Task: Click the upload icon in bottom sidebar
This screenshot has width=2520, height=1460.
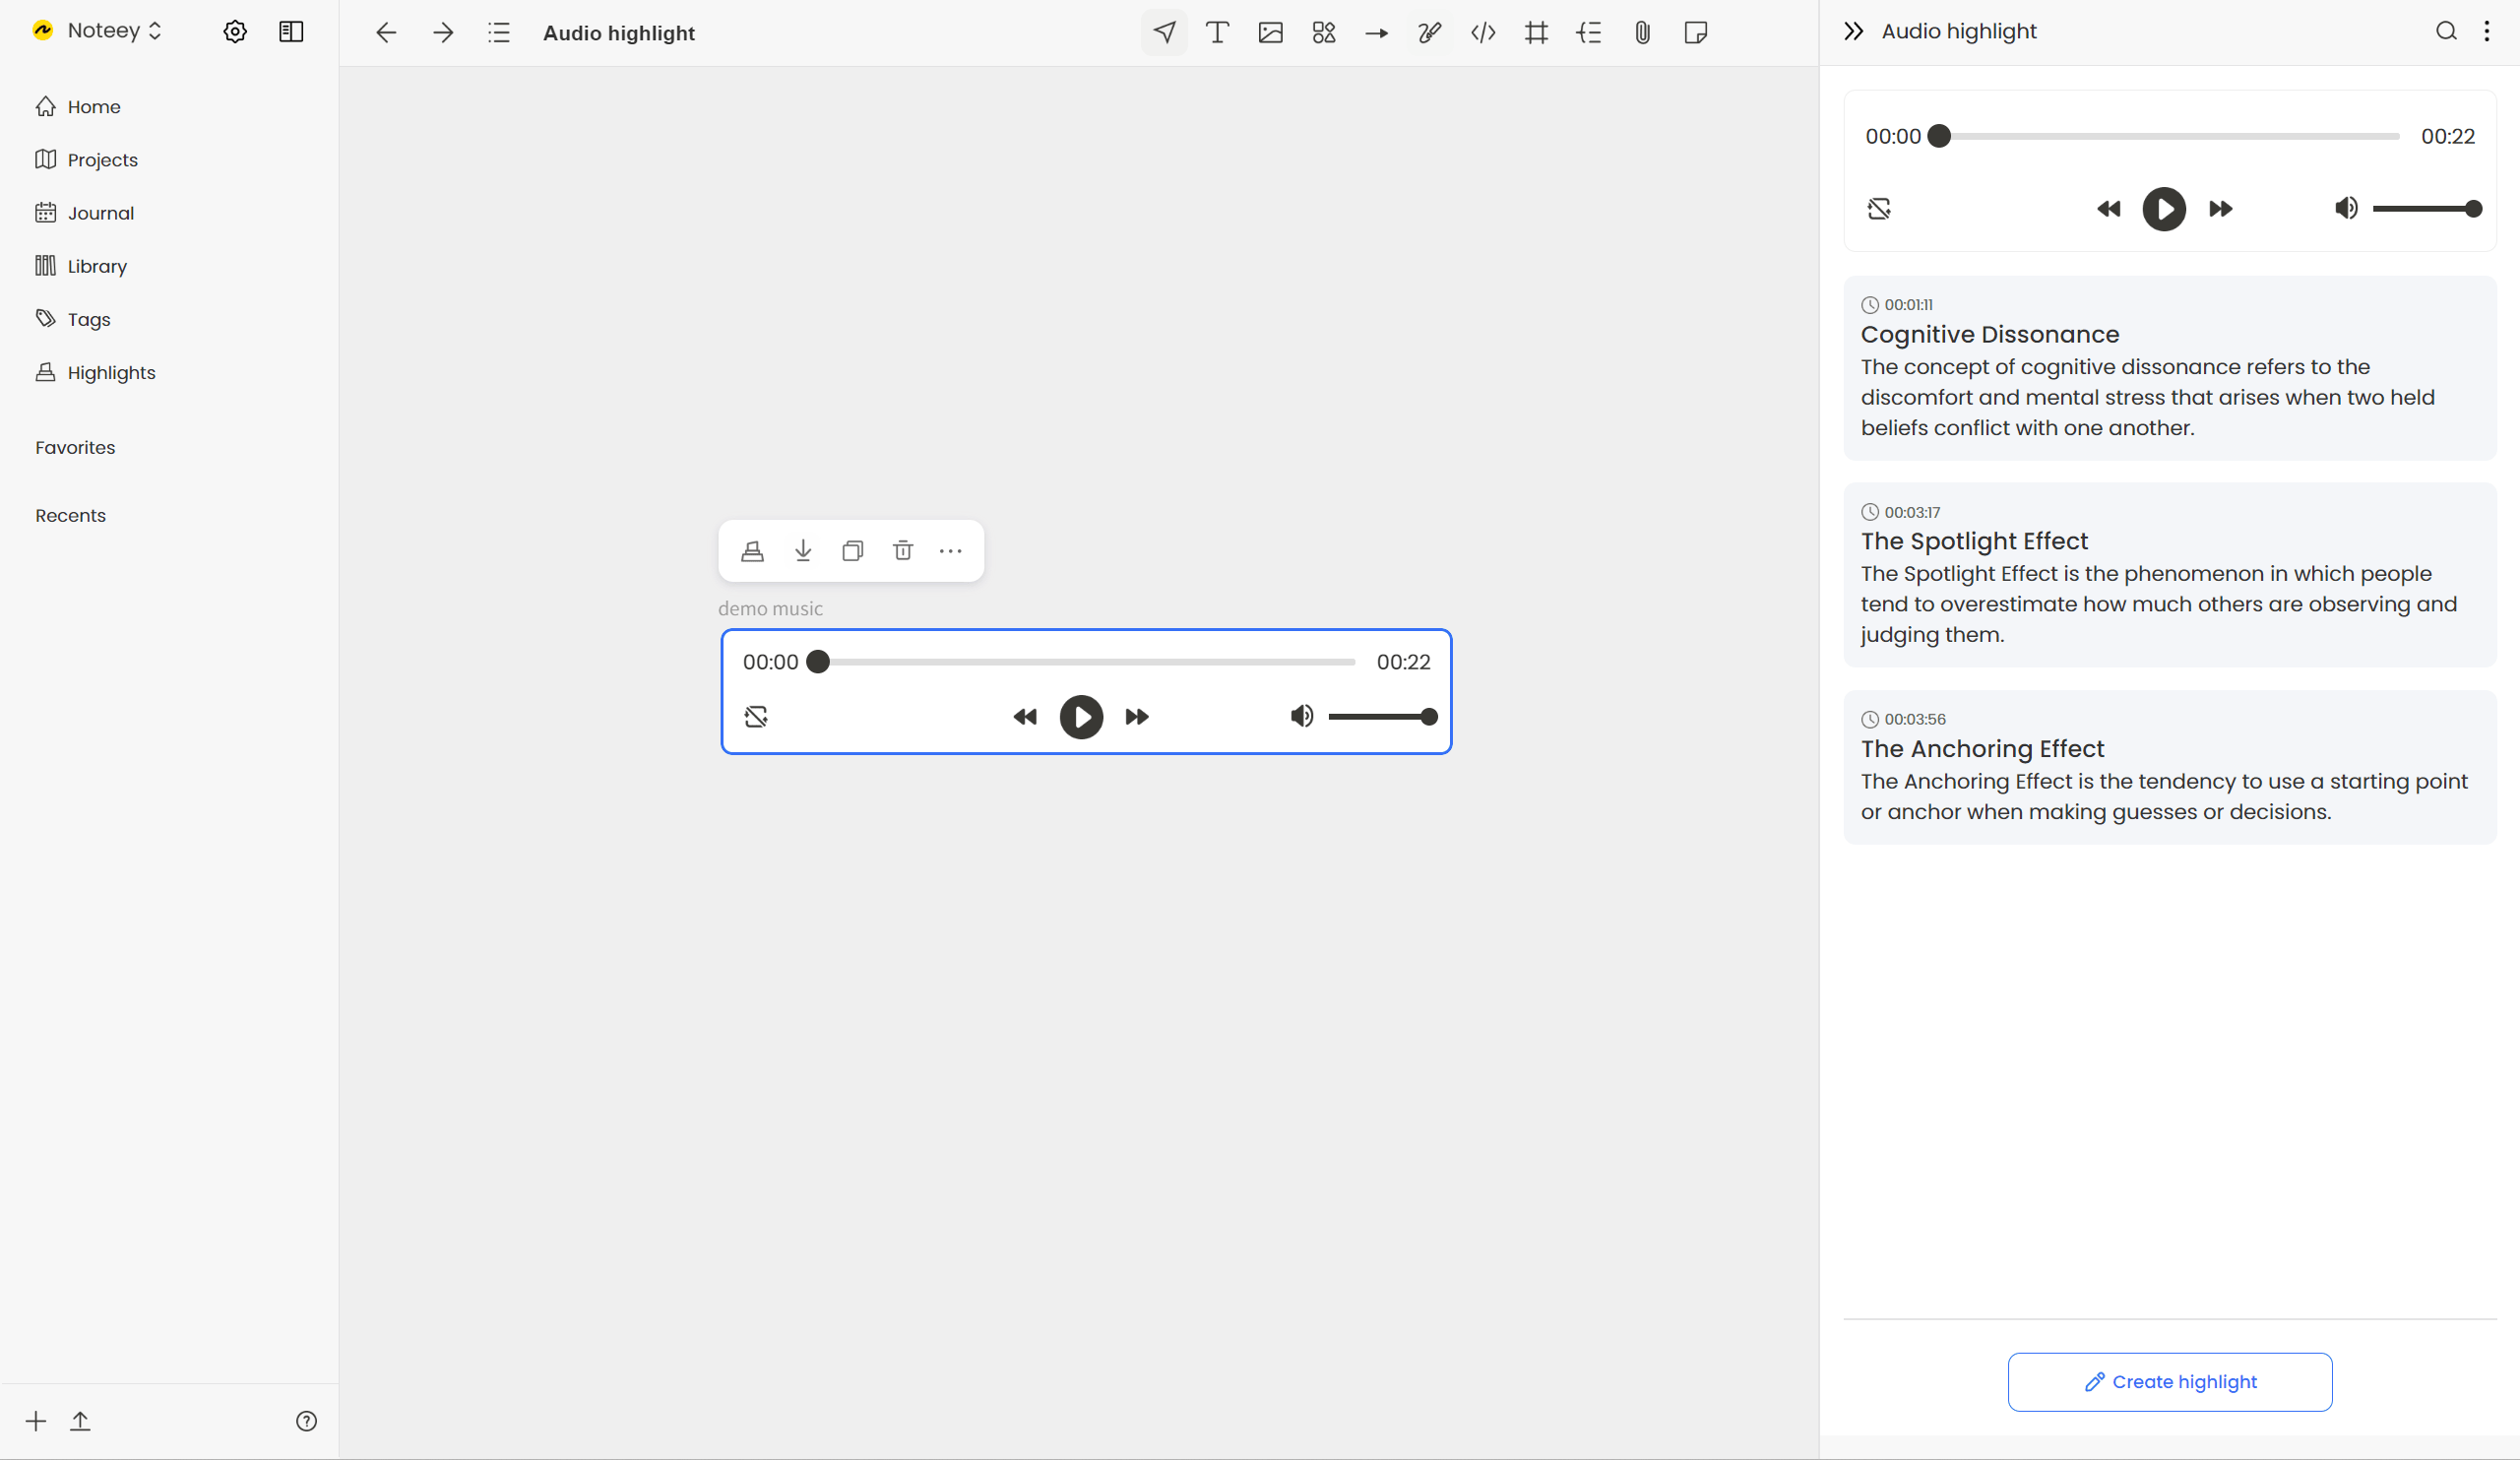Action: click(80, 1420)
